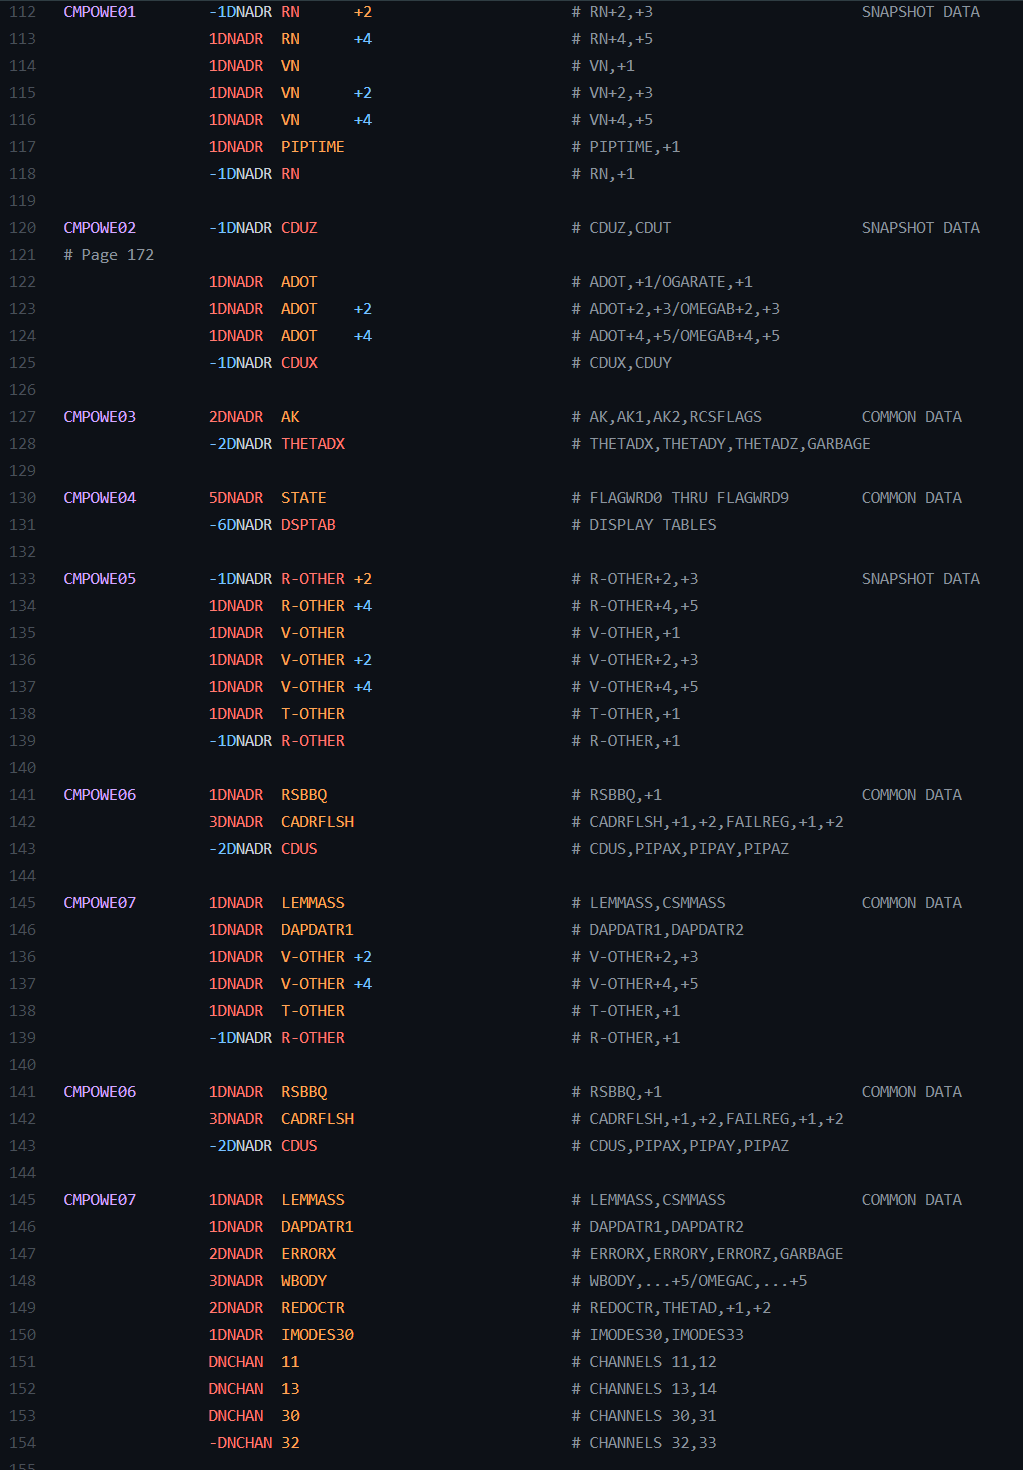Image resolution: width=1023 pixels, height=1471 pixels.
Task: Click the WBODY operand
Action: pos(304,1281)
